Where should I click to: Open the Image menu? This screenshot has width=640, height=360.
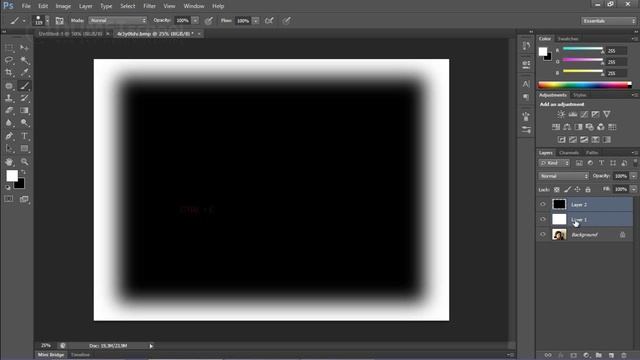pos(63,6)
